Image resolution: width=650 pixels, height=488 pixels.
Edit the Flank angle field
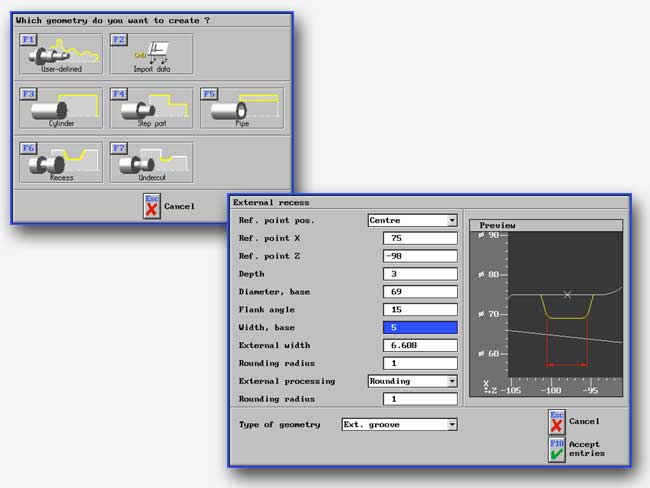pos(420,309)
